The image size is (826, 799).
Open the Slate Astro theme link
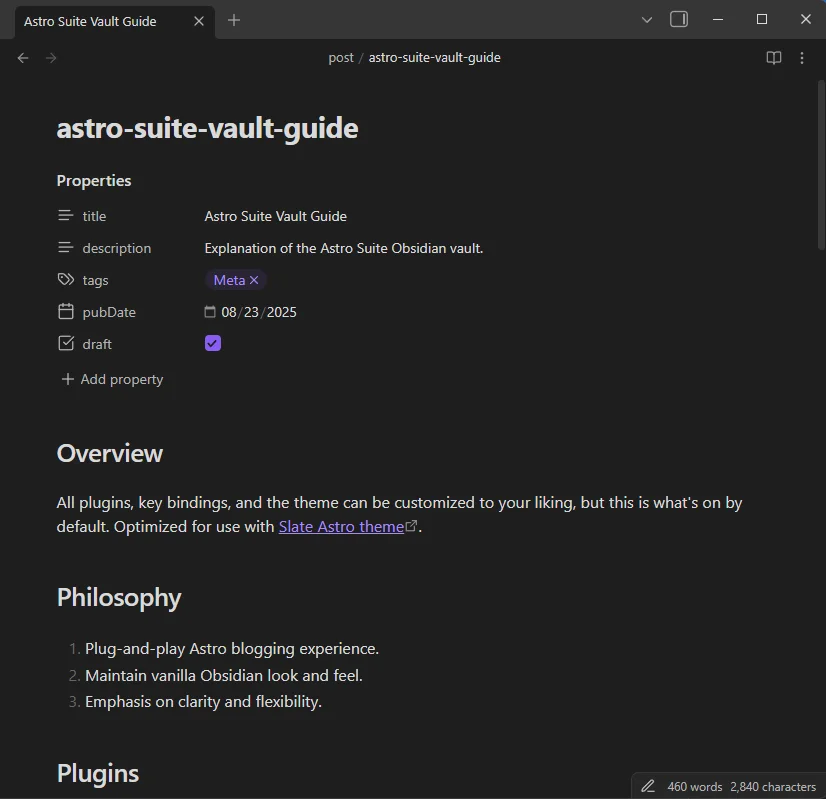[x=341, y=526]
